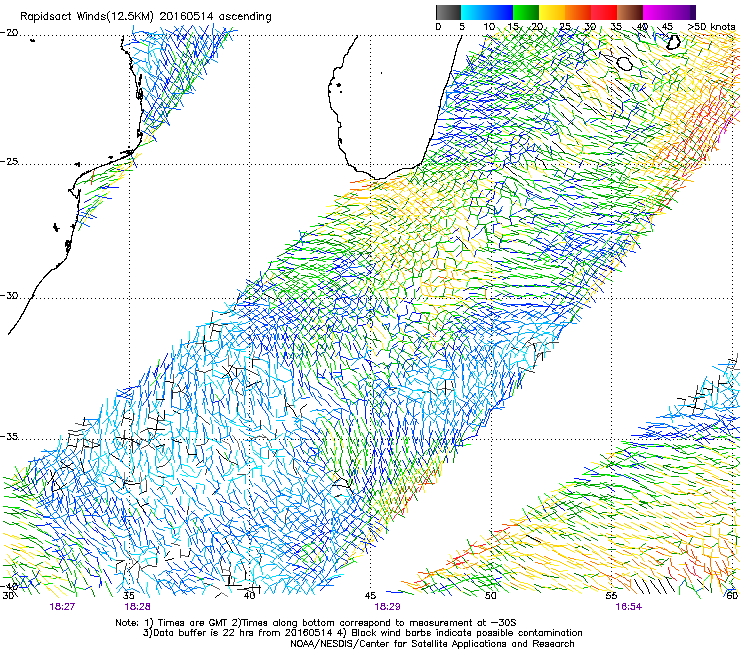This screenshot has width=740, height=650.
Task: Click the "40" longitude label on bottom axis
Action: [x=250, y=596]
